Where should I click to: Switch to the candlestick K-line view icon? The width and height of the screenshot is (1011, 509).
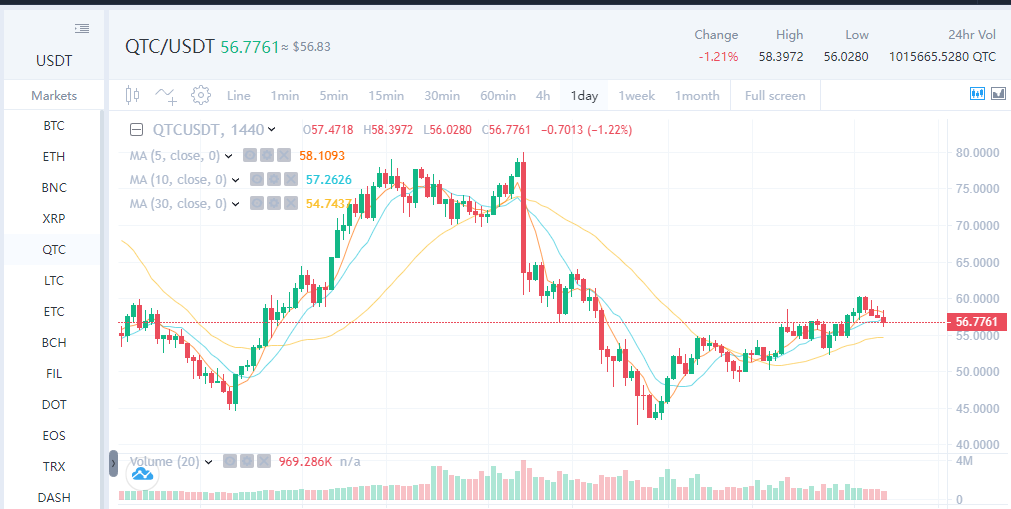(x=977, y=93)
